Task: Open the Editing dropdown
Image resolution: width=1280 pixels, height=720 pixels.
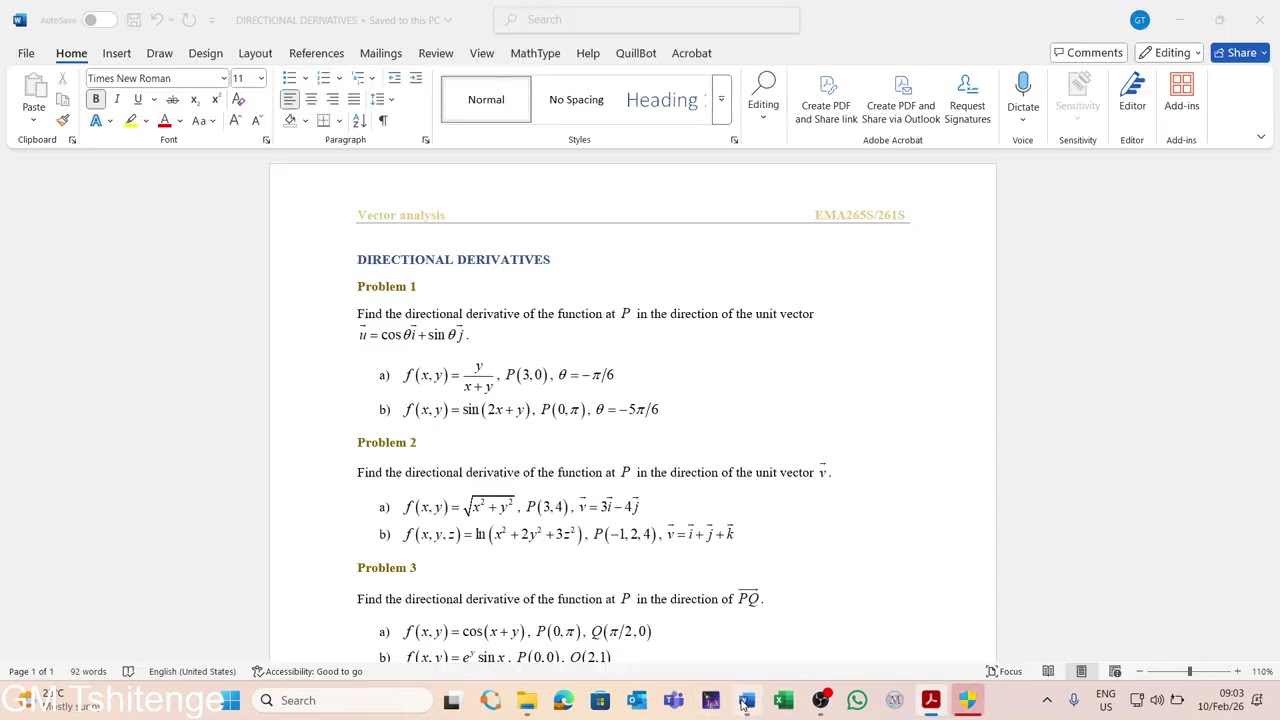Action: 763,97
